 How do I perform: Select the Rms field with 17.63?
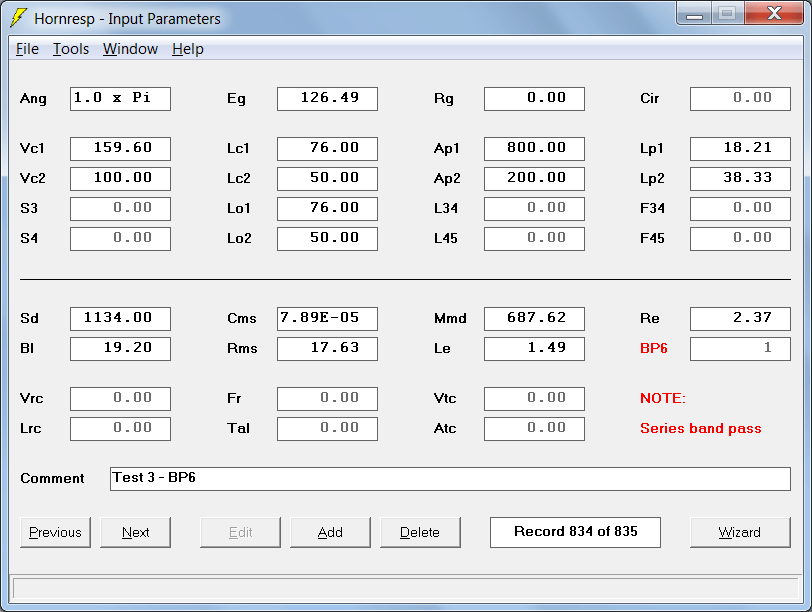[327, 349]
